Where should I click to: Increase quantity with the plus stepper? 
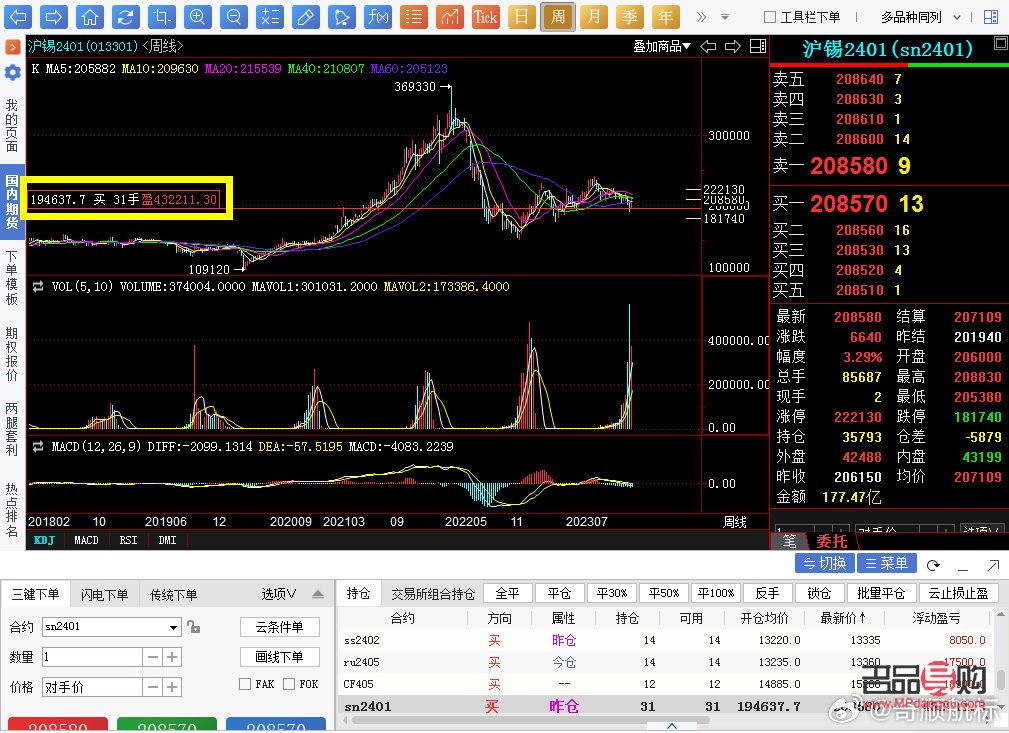click(171, 657)
